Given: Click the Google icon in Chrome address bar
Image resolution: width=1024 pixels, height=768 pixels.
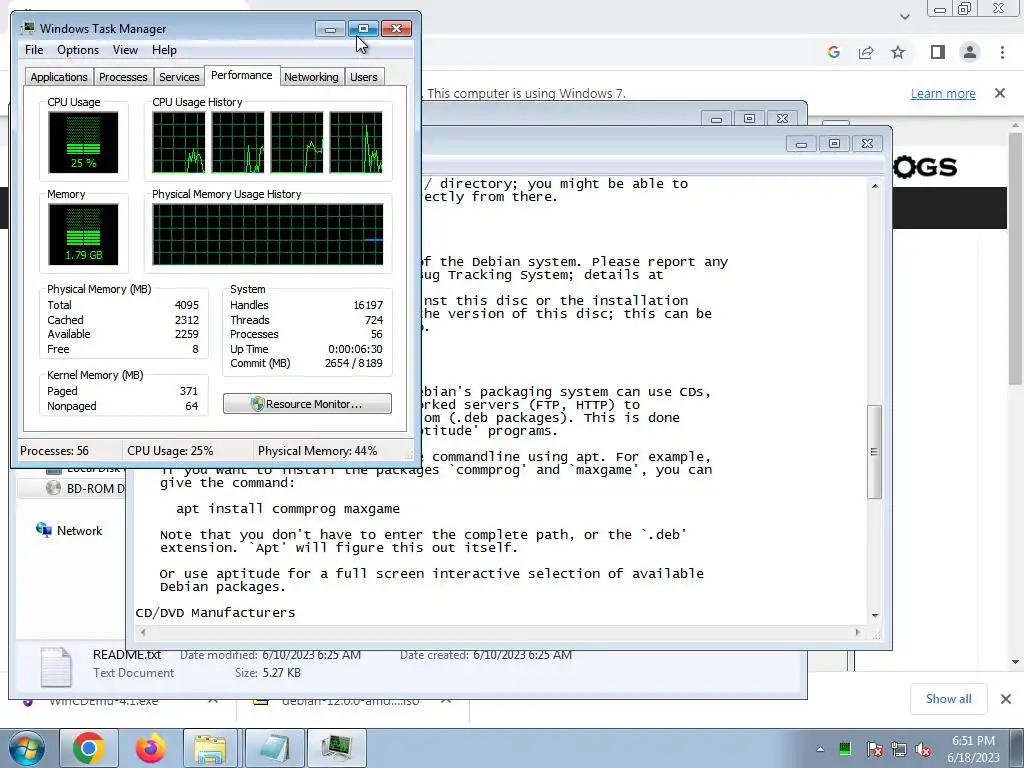Looking at the screenshot, I should pyautogui.click(x=834, y=52).
